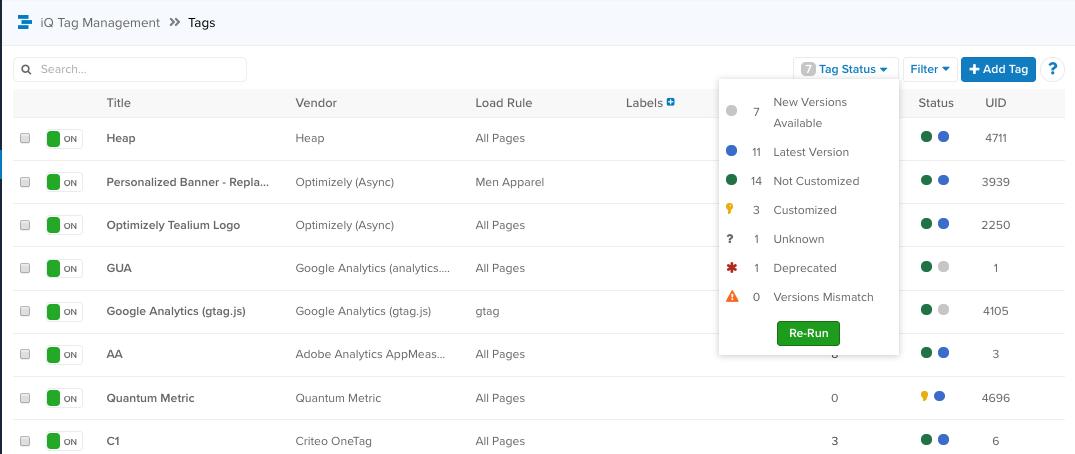This screenshot has height=454, width=1075.
Task: Click the Tealium logo icon in breadcrumb
Action: coord(25,23)
